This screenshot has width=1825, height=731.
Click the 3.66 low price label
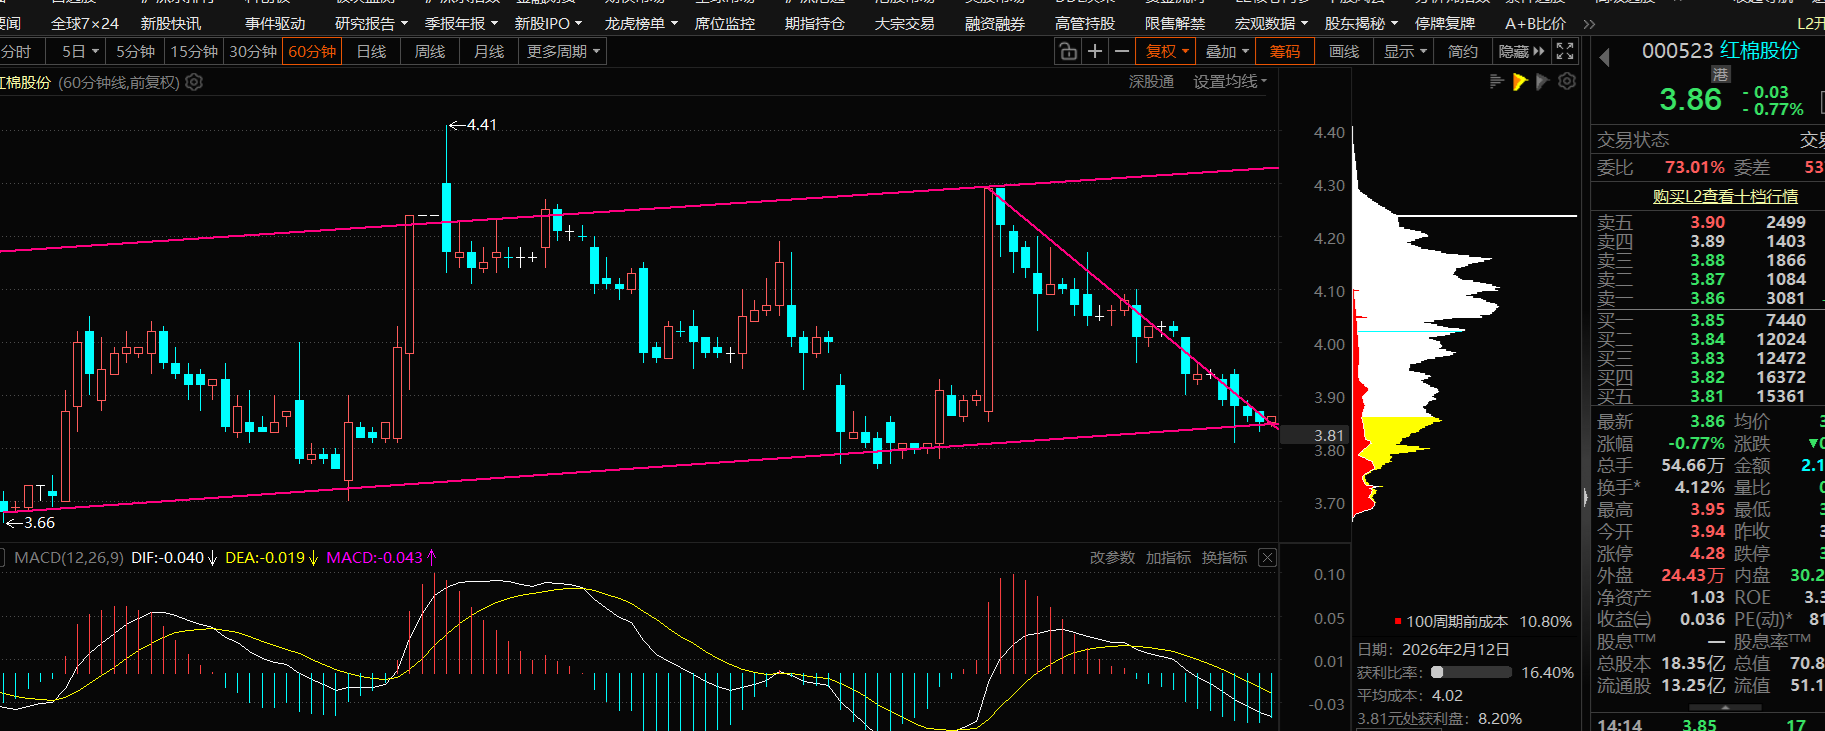point(40,522)
